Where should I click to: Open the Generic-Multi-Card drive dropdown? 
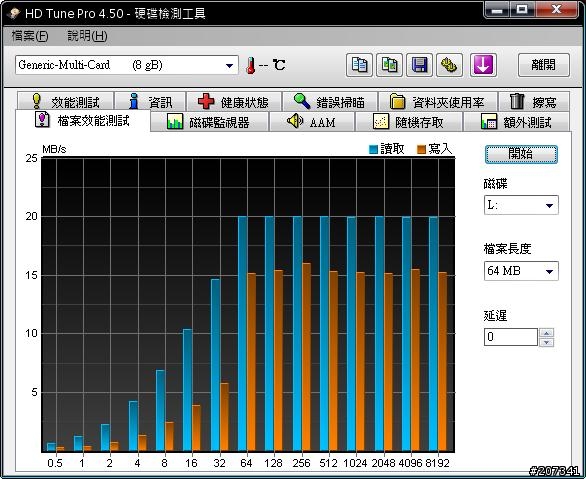[127, 65]
